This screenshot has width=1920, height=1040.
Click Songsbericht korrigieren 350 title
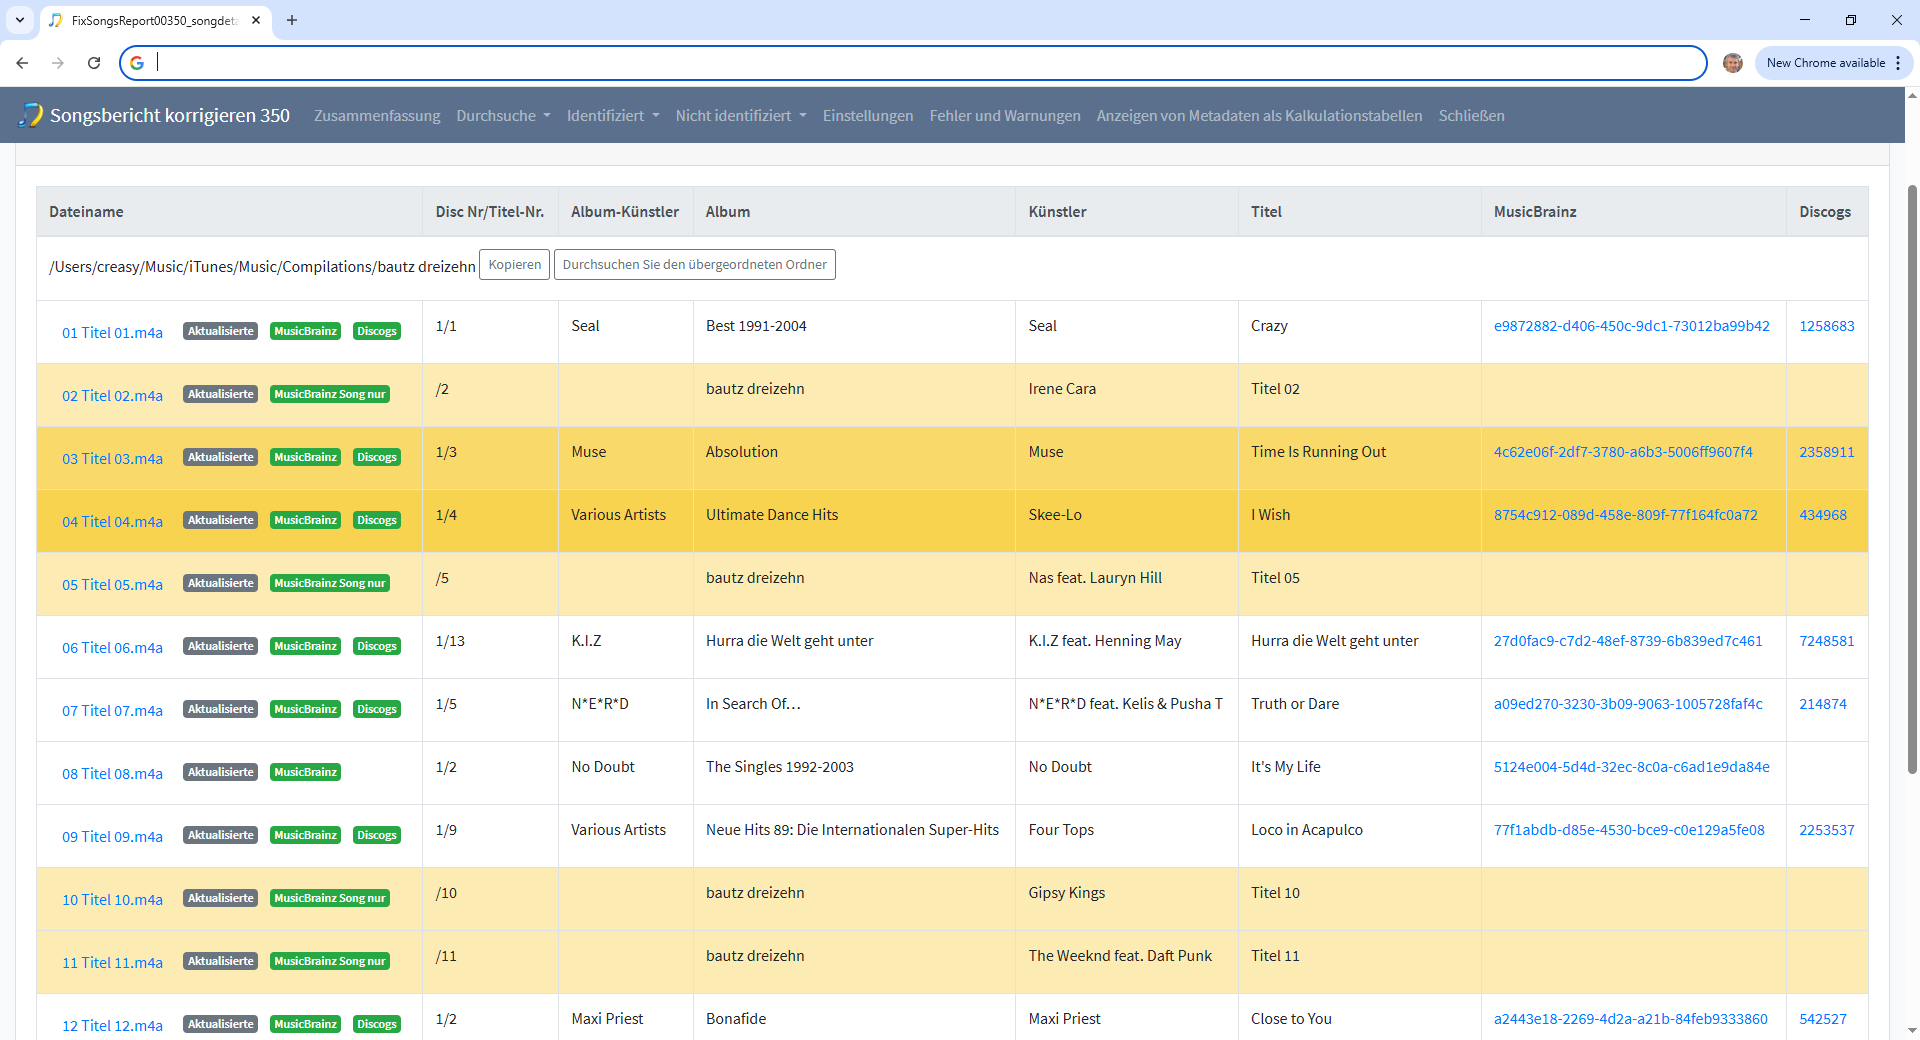tap(170, 116)
